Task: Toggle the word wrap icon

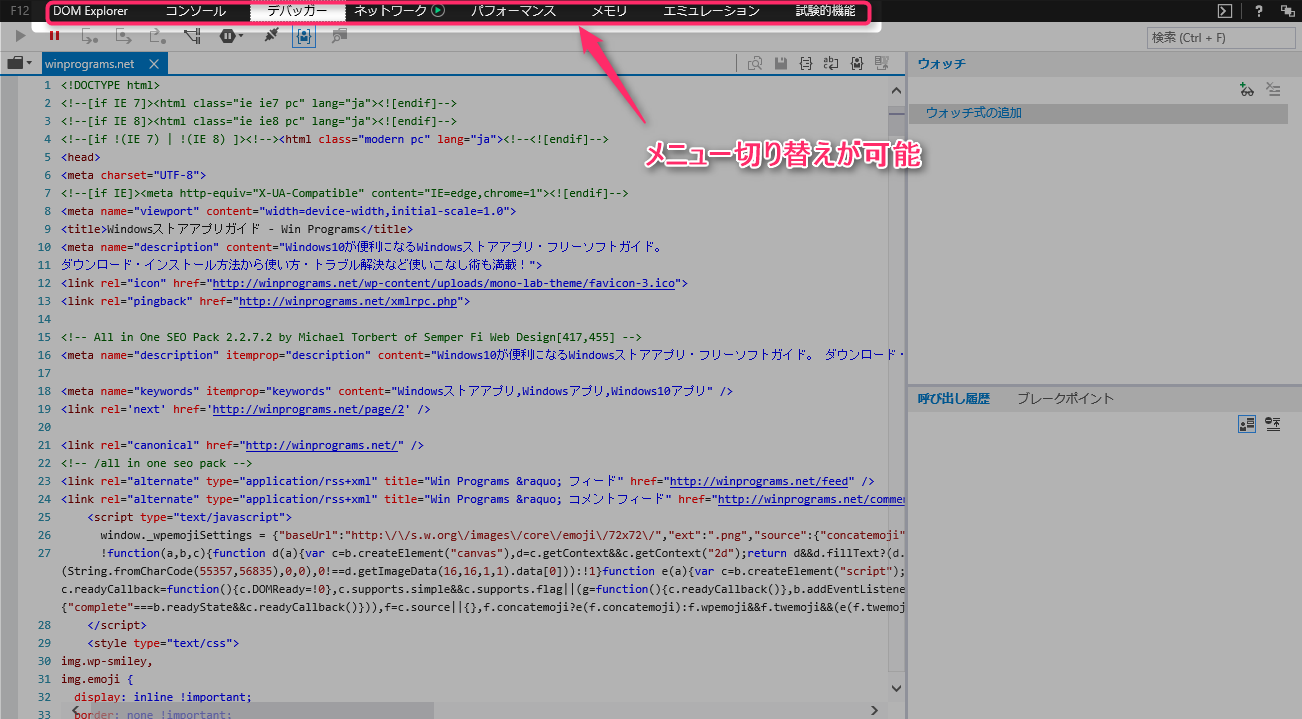Action: coord(831,63)
